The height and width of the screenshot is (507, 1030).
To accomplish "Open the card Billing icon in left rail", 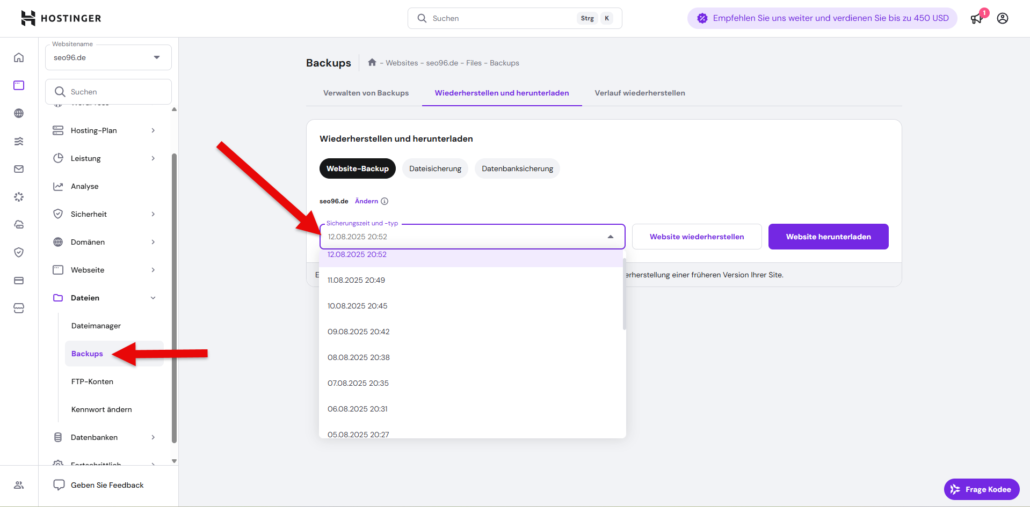I will [x=18, y=280].
